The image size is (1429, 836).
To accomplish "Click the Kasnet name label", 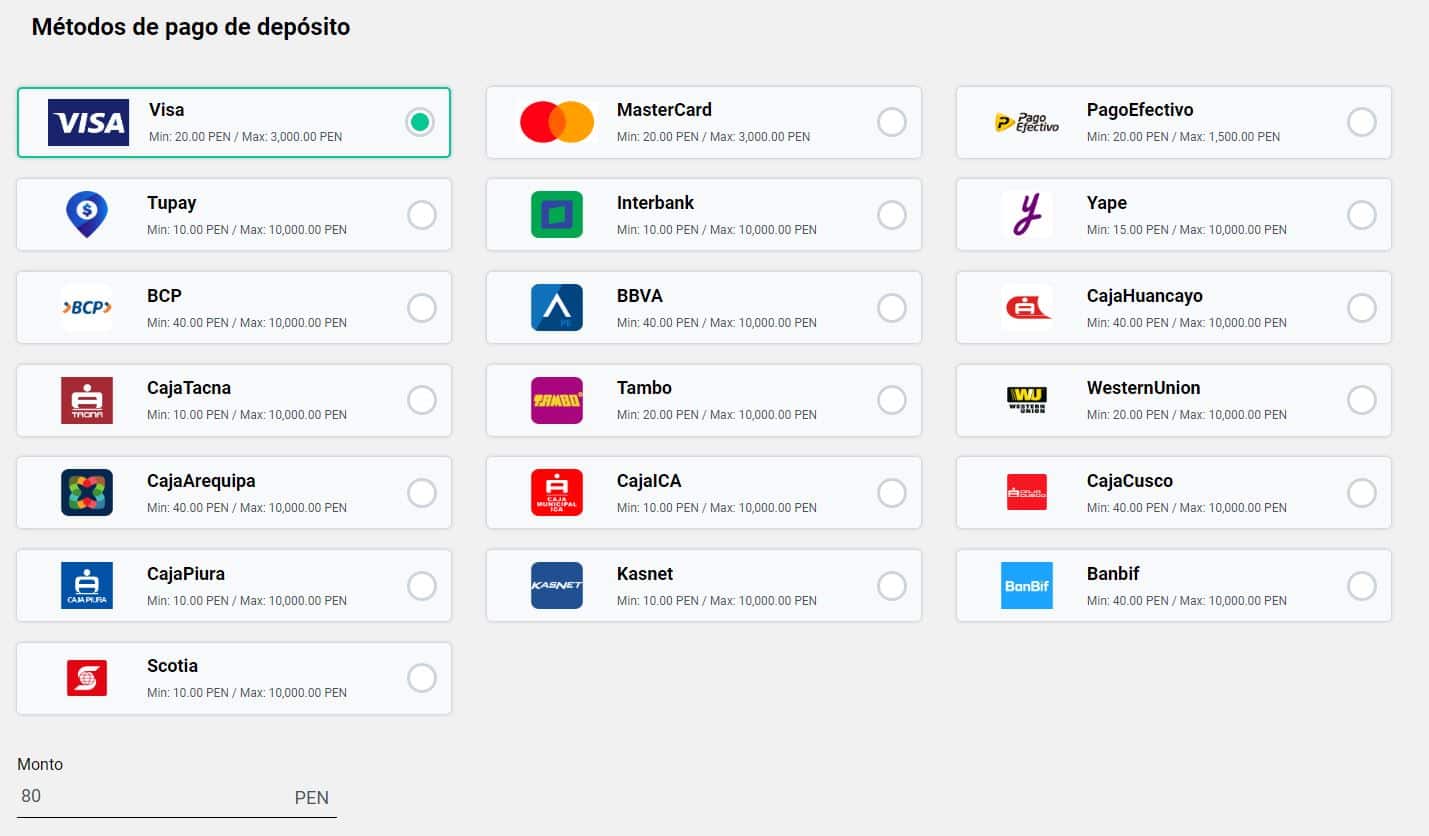I will coord(645,574).
